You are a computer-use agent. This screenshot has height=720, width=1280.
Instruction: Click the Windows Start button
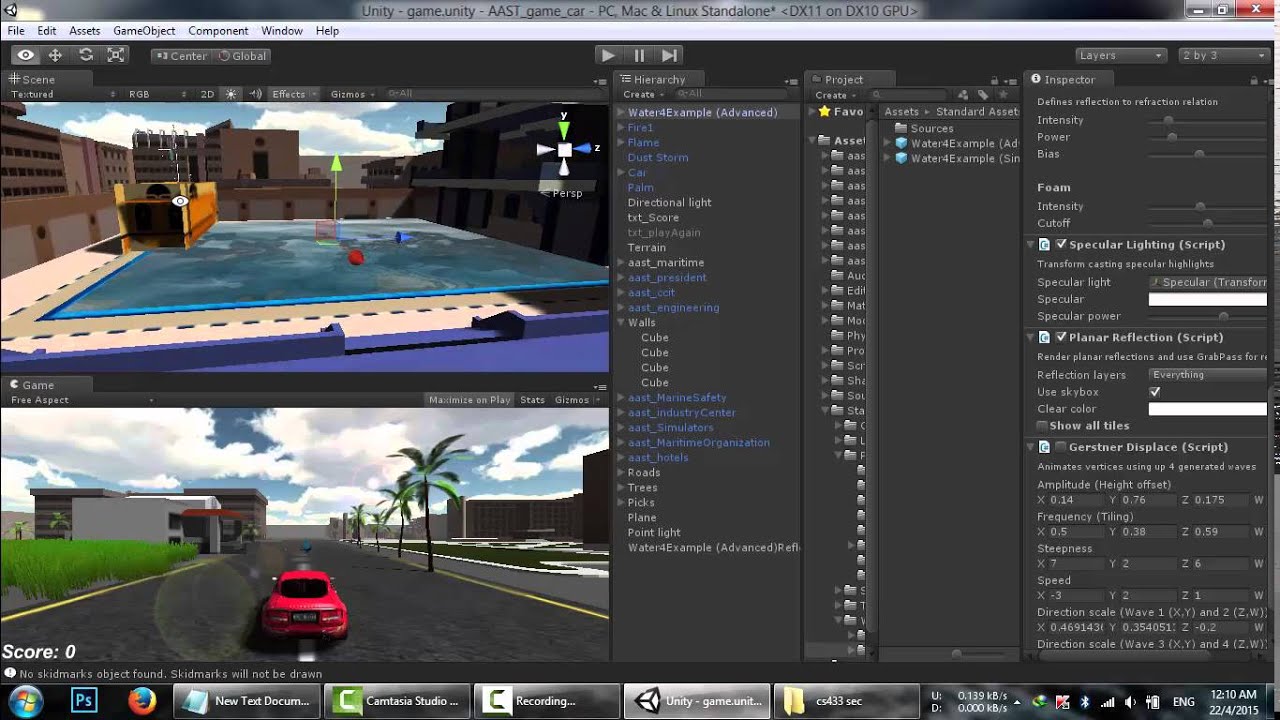26,701
